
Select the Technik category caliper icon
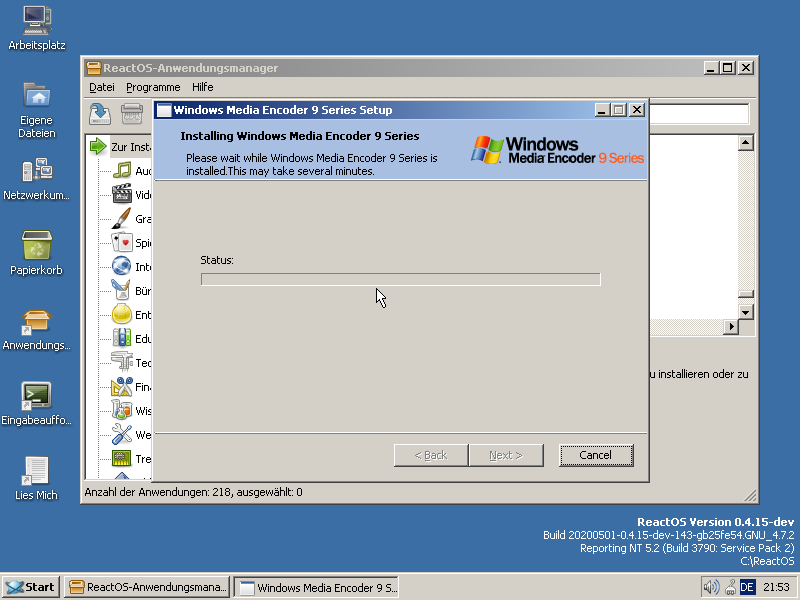click(x=122, y=362)
